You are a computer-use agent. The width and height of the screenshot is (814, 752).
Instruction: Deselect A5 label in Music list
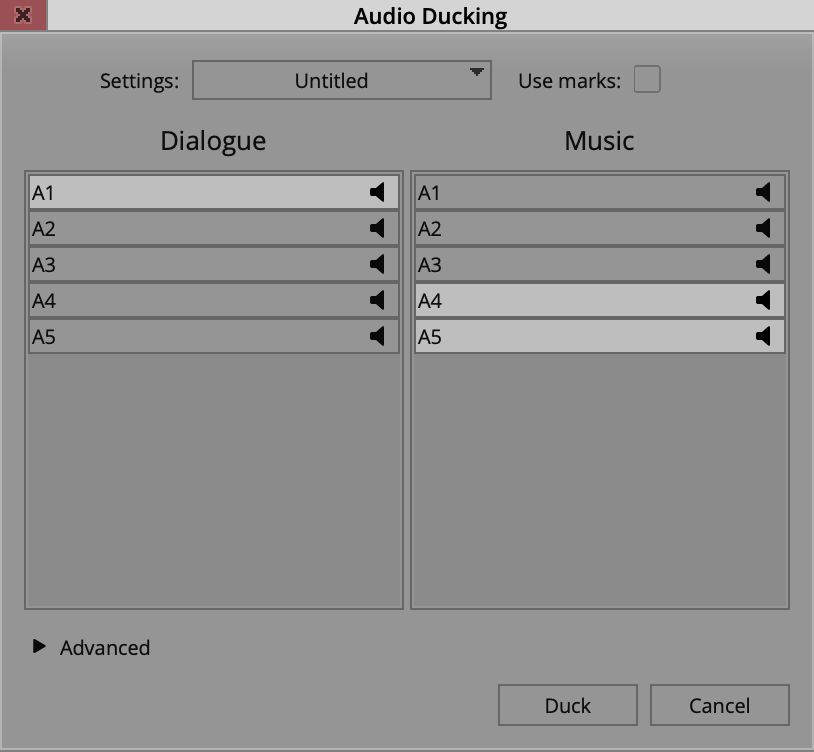point(429,337)
